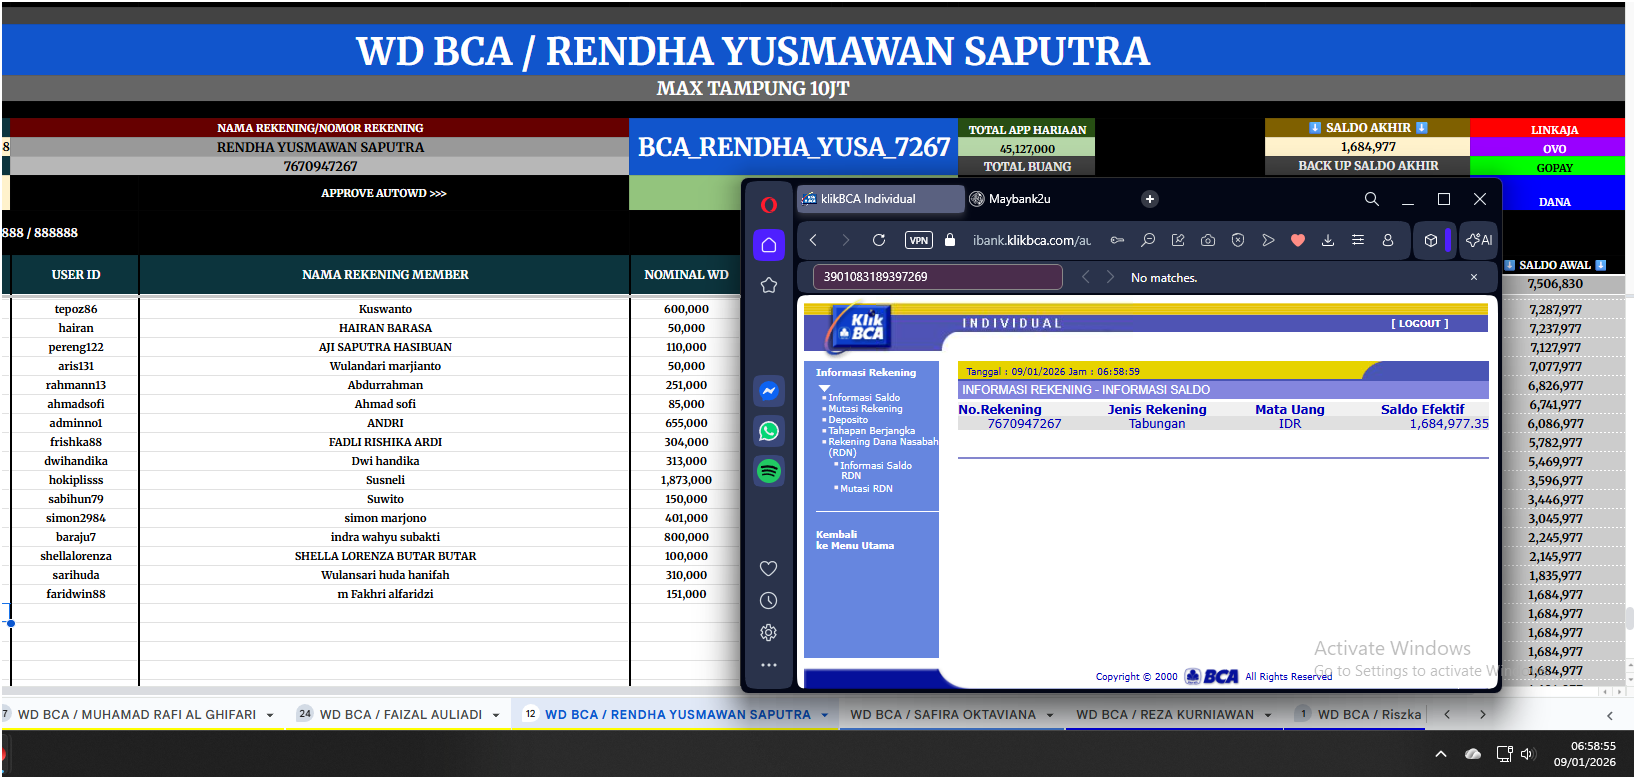
Task: Open the taskbar clock showing 06:58:55
Action: (1585, 754)
